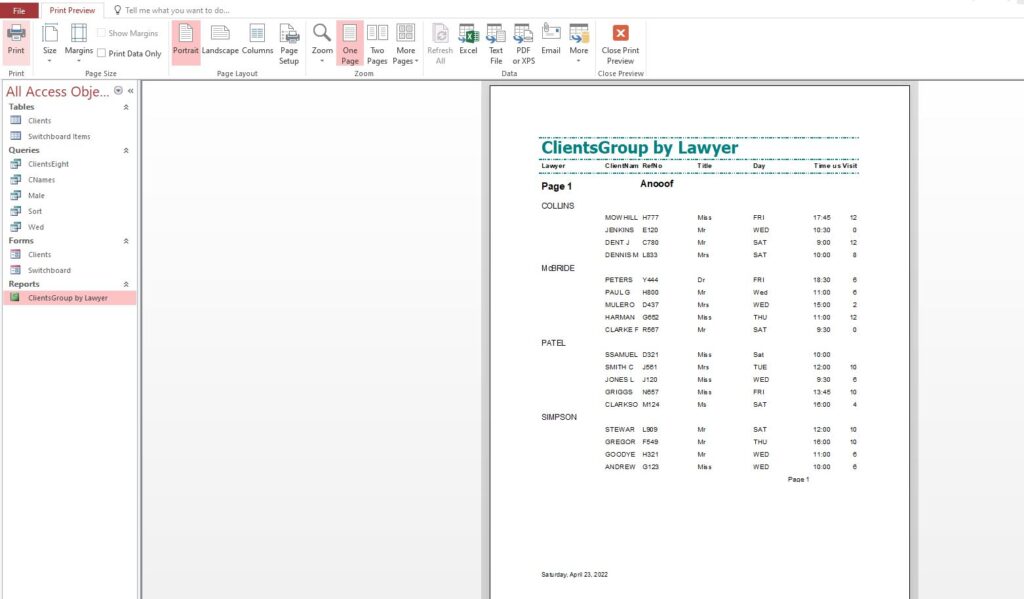Click the Print icon in the ribbon

(16, 40)
